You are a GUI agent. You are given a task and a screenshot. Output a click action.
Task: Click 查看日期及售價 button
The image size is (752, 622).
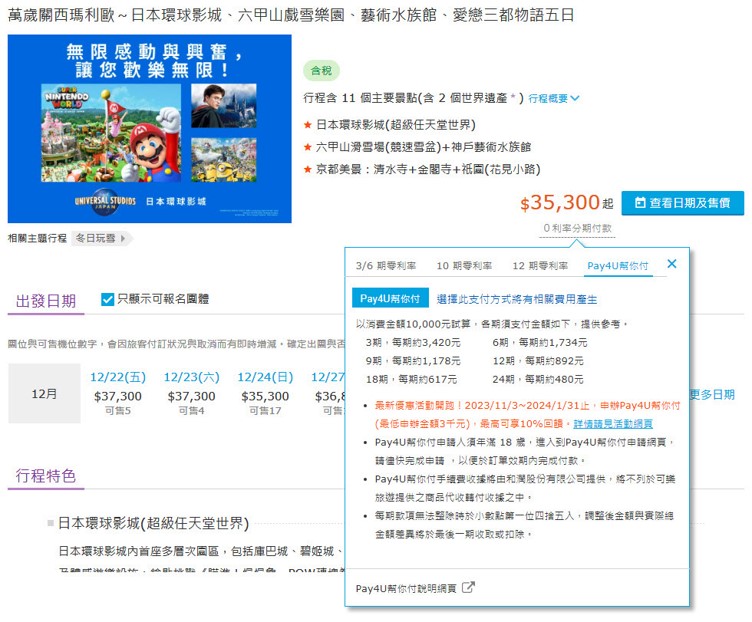pyautogui.click(x=682, y=203)
